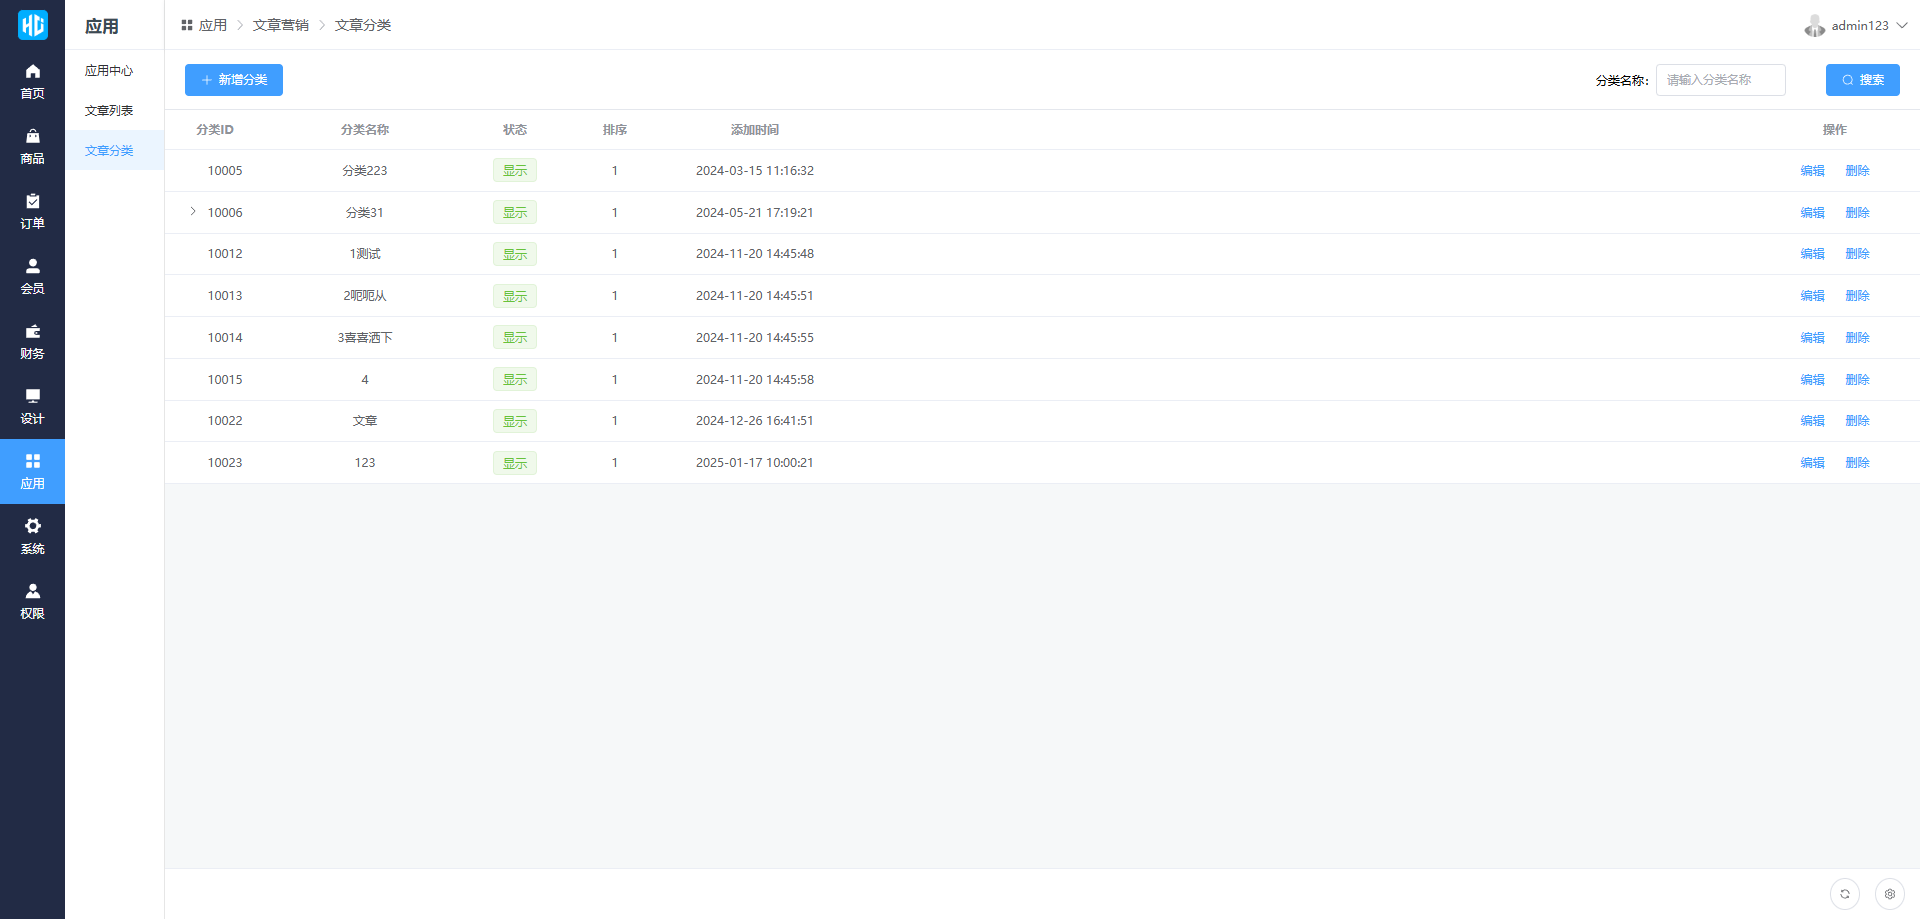Open the 设计 design monitor icon
The height and width of the screenshot is (919, 1920).
point(32,397)
